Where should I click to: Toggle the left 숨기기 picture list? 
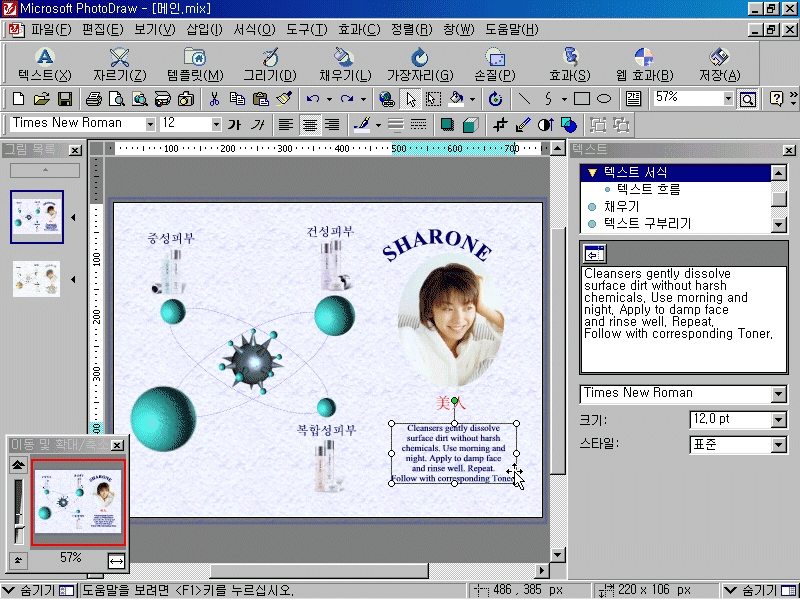tap(39, 591)
